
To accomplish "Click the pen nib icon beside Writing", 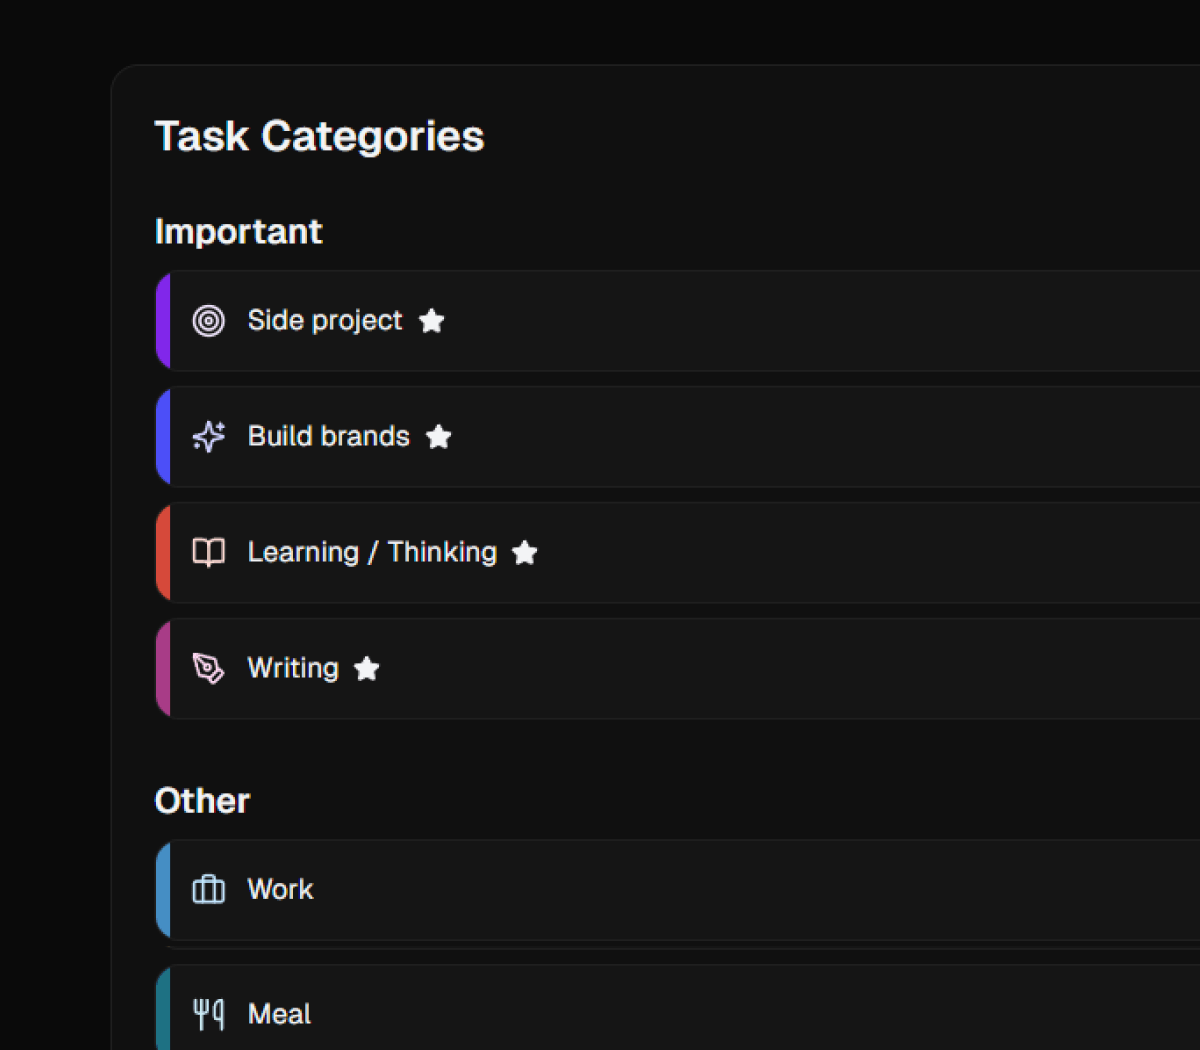I will point(208,668).
